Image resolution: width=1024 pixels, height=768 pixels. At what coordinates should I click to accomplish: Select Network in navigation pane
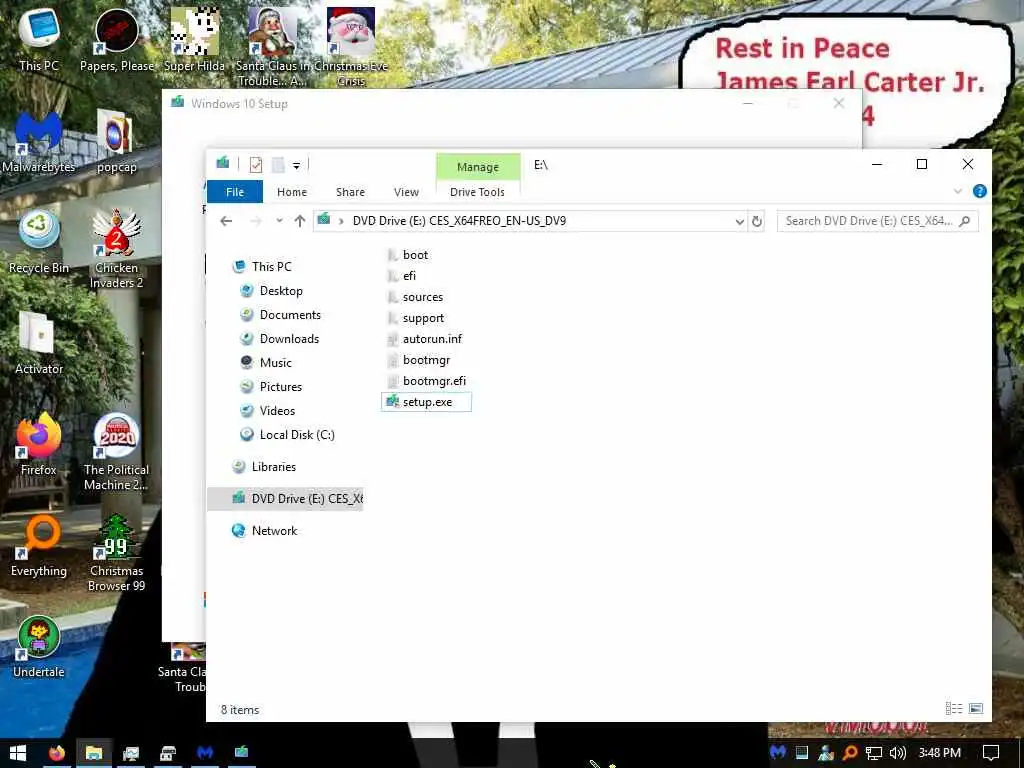pyautogui.click(x=265, y=531)
